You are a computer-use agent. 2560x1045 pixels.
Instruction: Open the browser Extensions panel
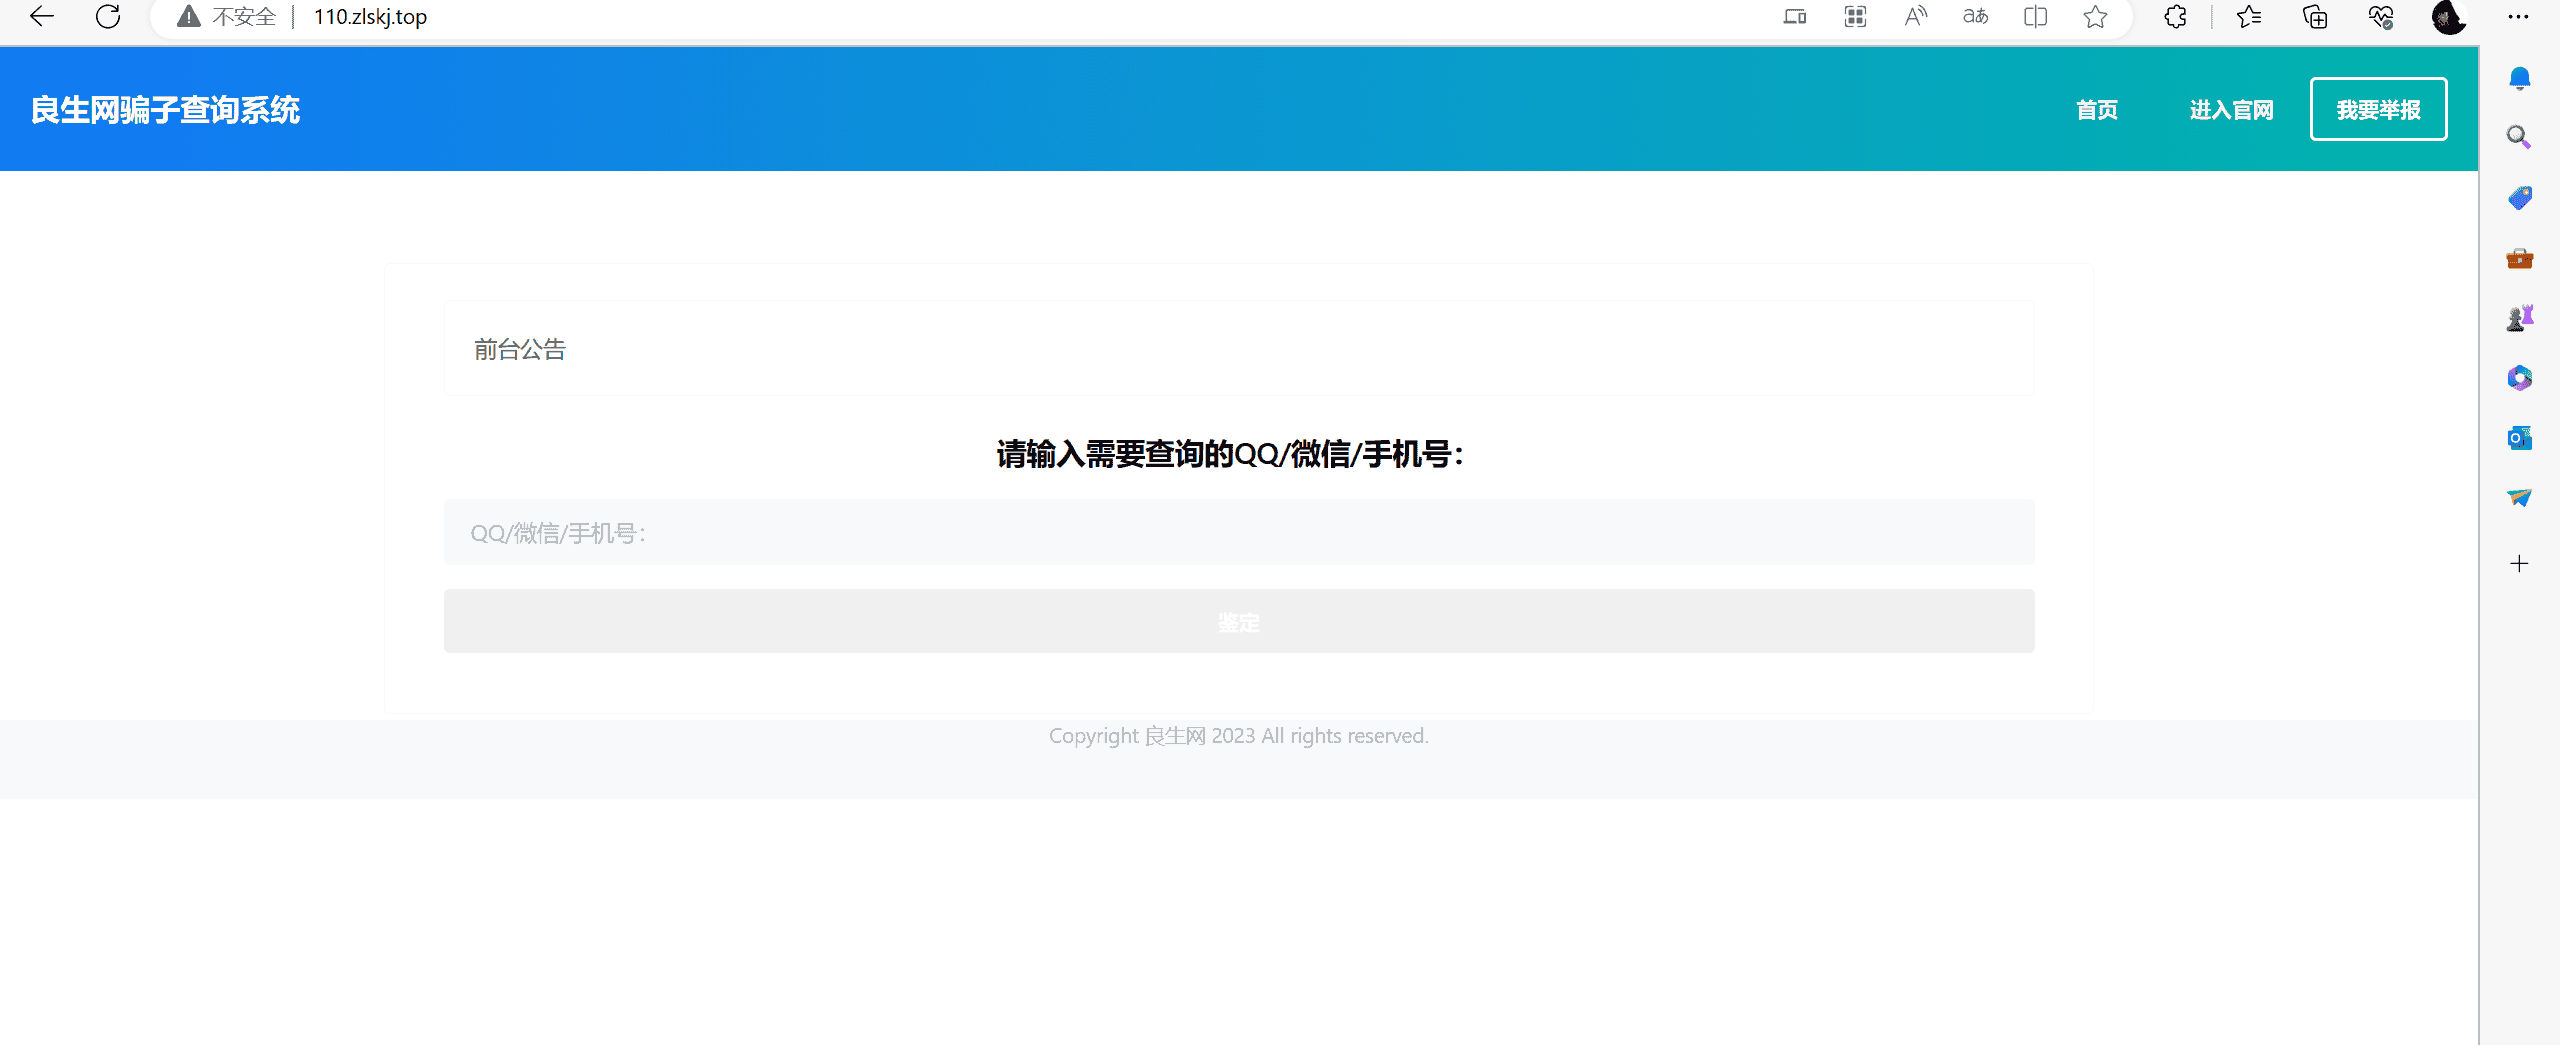[2174, 16]
